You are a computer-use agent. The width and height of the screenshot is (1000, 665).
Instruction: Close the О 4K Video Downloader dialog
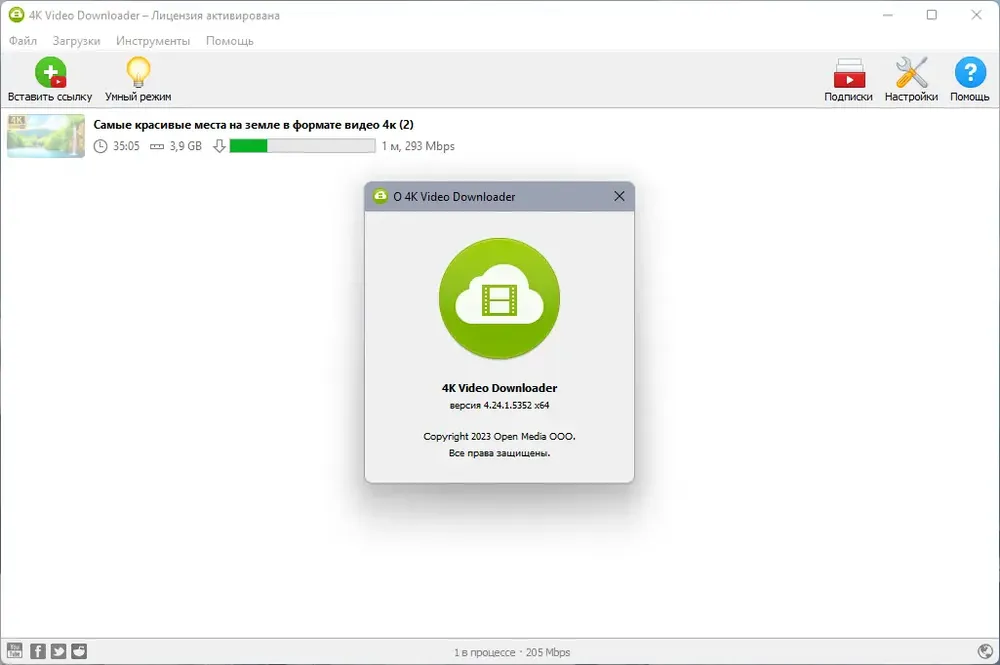(x=619, y=196)
